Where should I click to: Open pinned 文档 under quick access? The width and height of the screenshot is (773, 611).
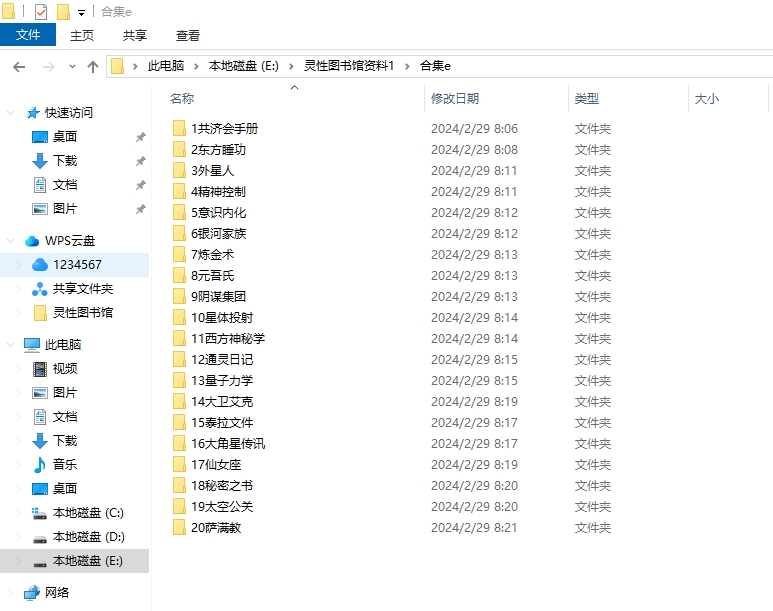click(x=65, y=184)
